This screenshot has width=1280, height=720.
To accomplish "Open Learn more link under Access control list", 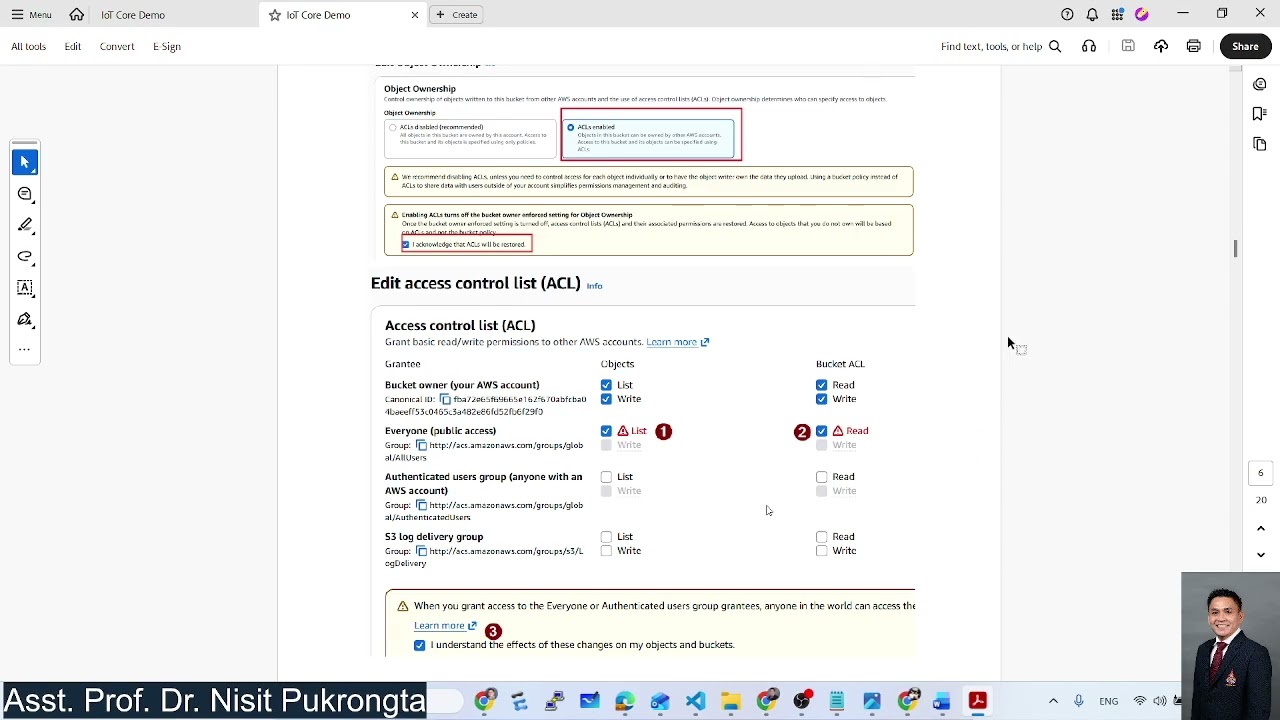I will [x=678, y=342].
